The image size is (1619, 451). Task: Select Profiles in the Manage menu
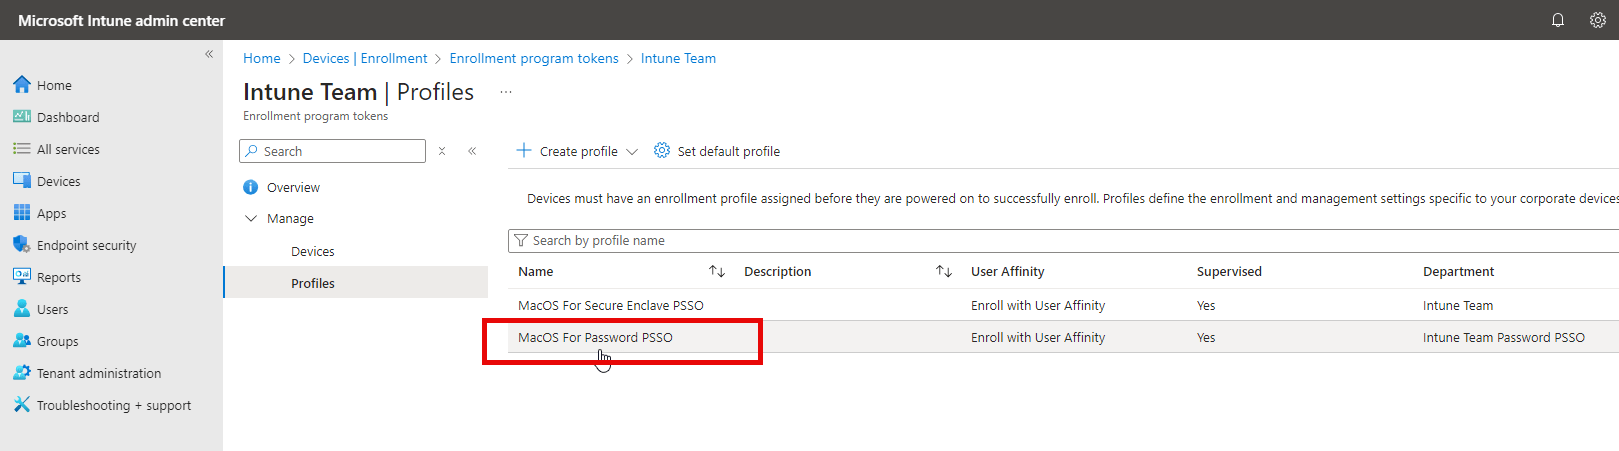313,283
